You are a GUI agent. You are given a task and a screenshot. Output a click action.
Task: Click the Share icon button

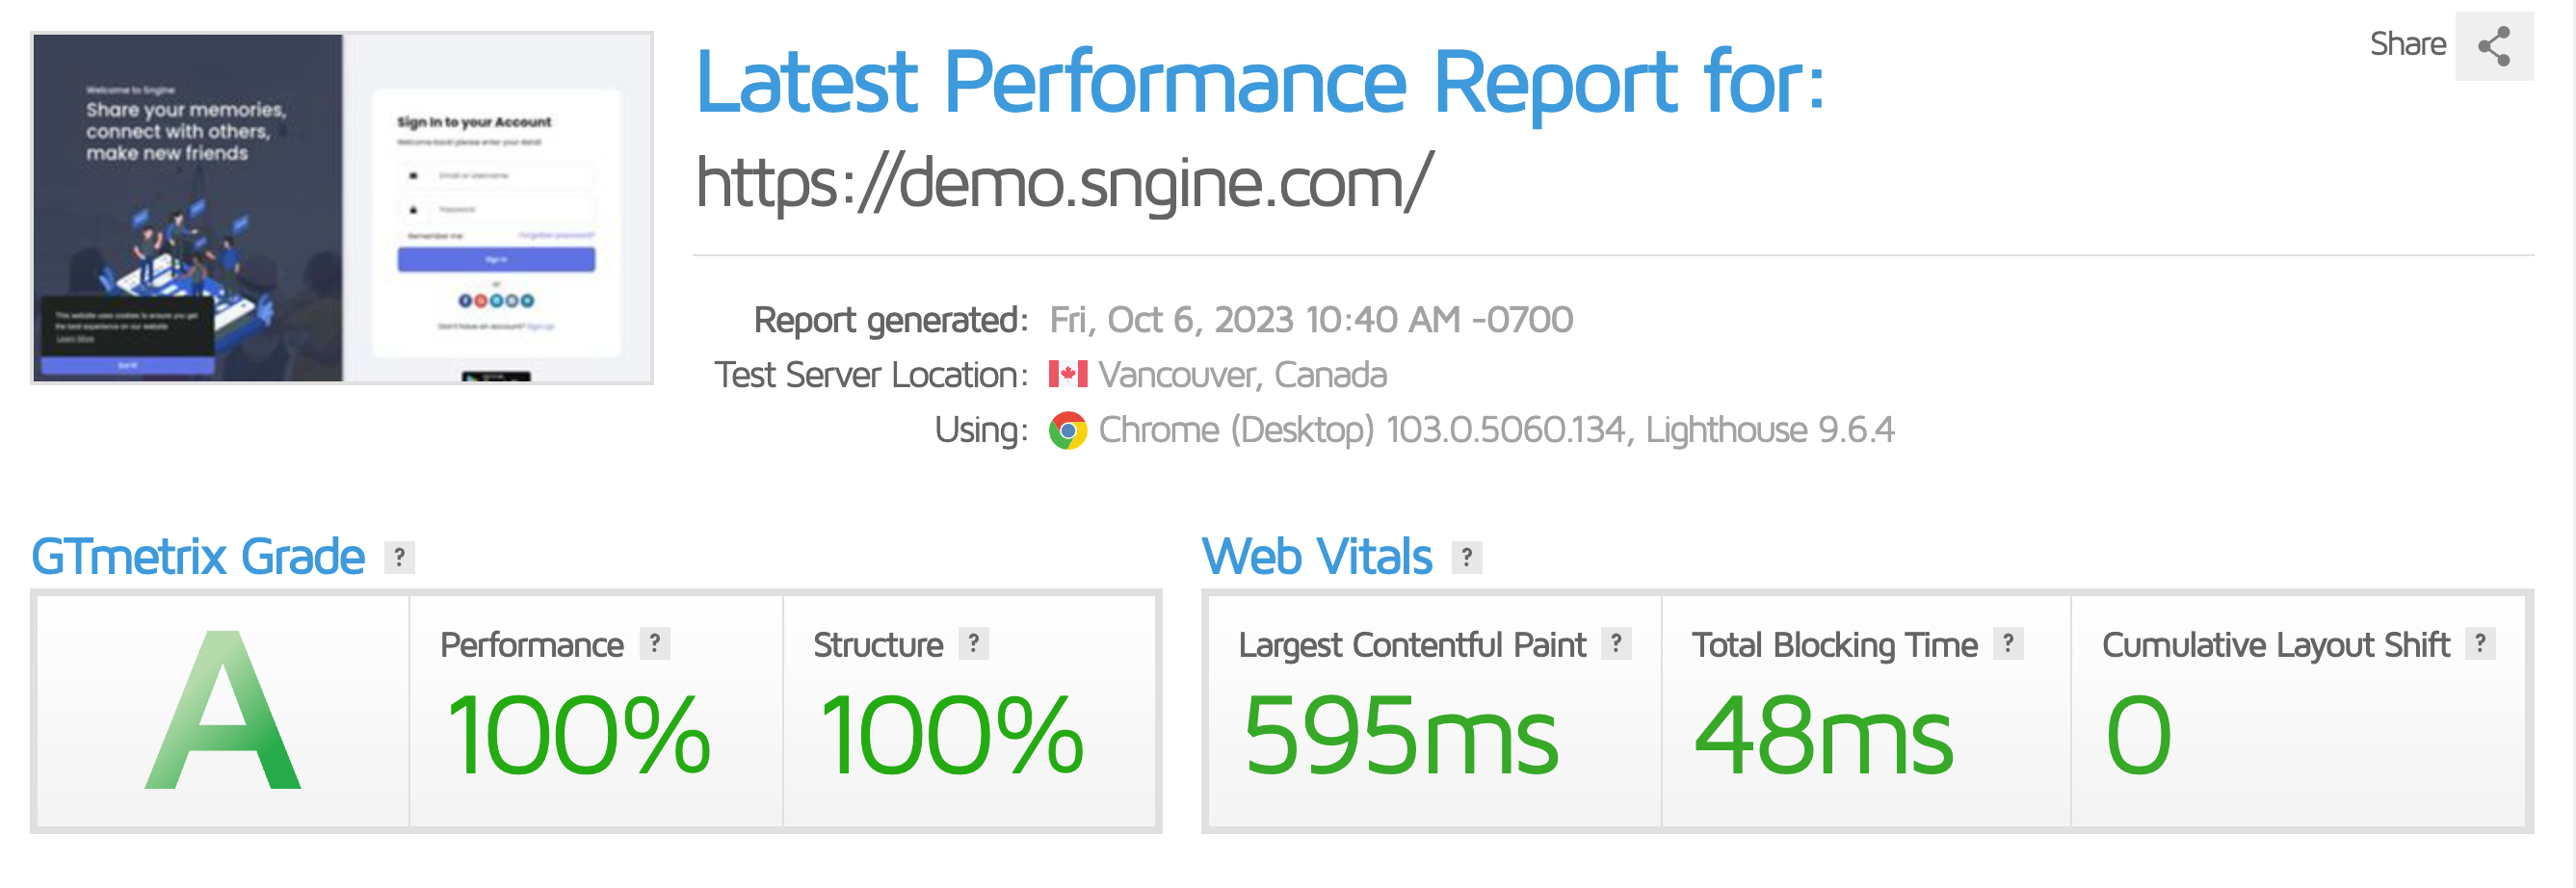(2494, 46)
